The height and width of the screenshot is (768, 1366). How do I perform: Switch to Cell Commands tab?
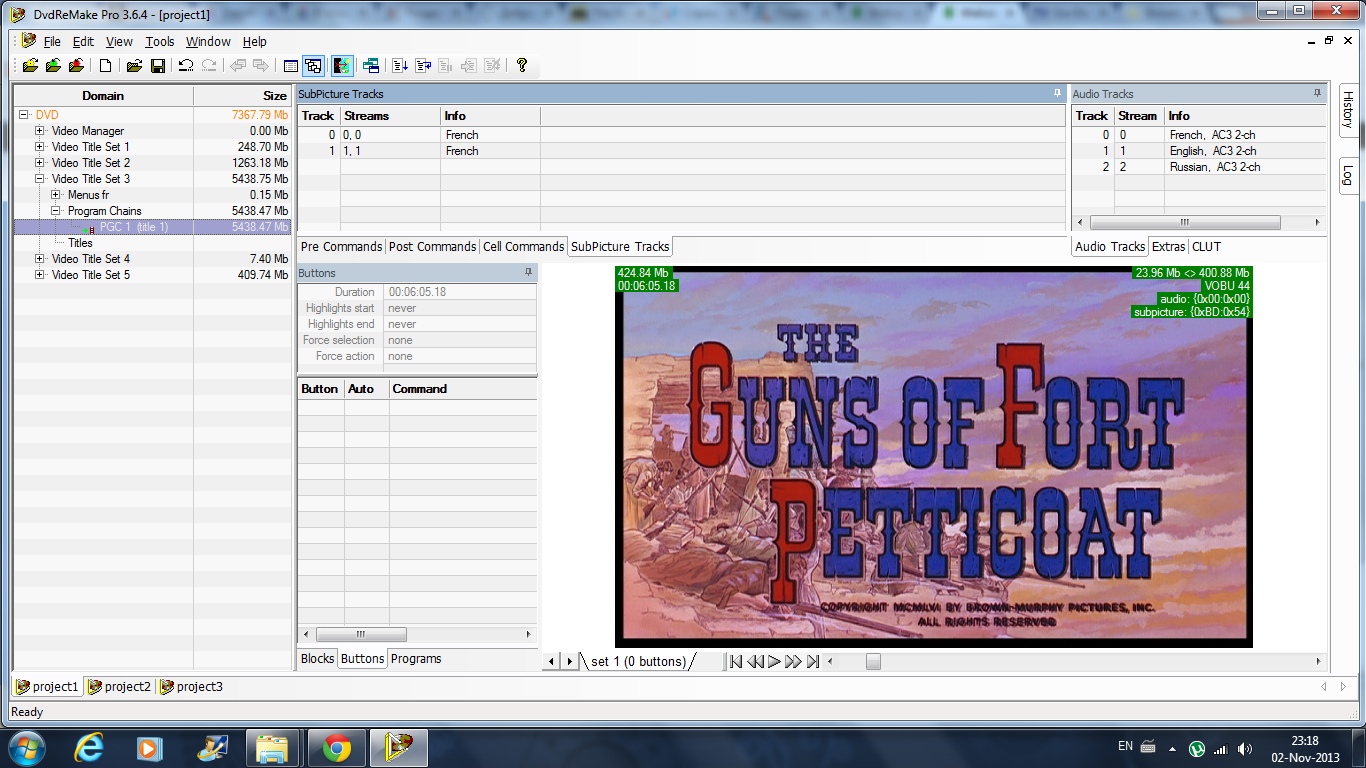click(x=523, y=246)
